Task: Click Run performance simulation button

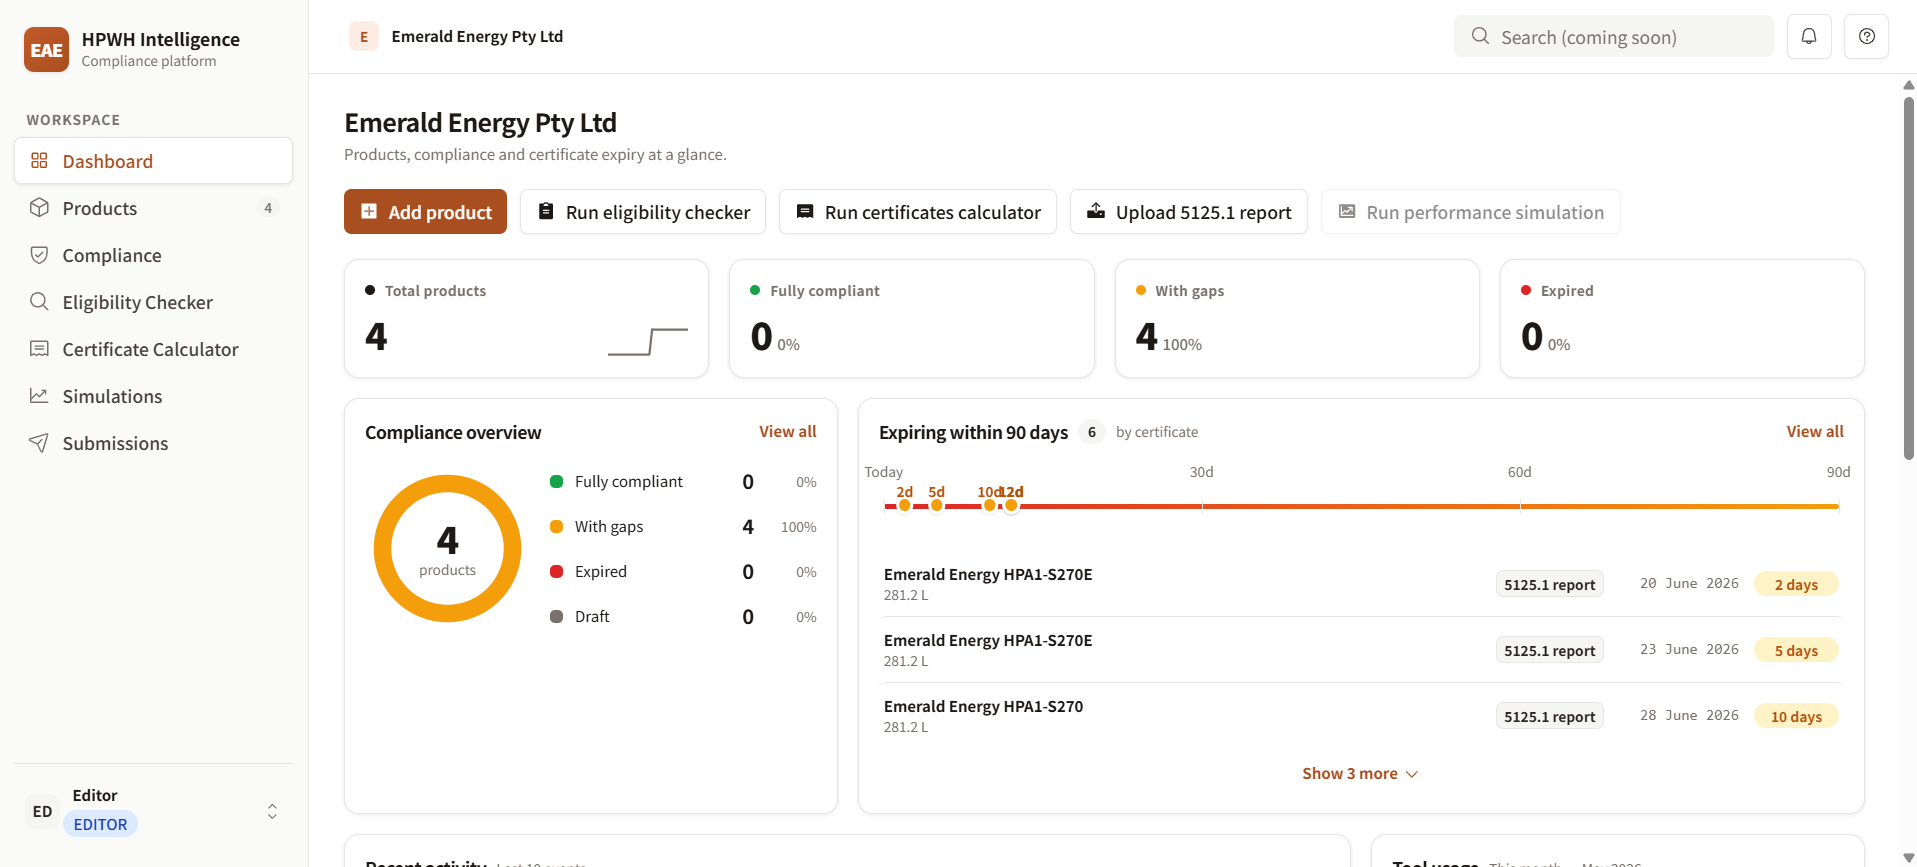Action: pos(1471,212)
